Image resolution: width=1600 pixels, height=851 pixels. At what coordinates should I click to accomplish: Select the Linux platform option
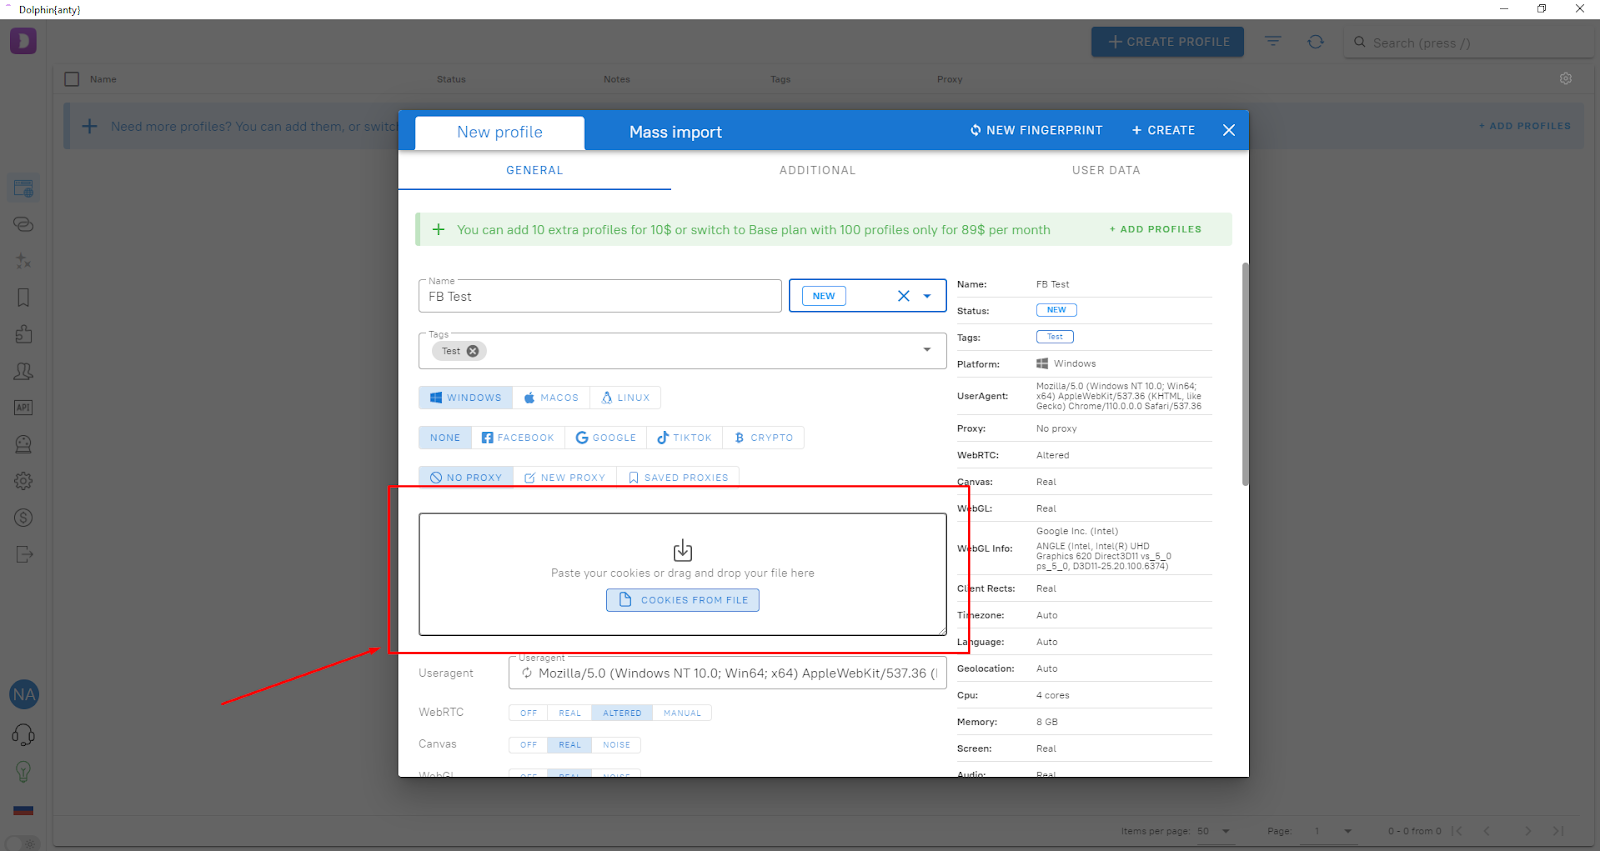(x=625, y=398)
